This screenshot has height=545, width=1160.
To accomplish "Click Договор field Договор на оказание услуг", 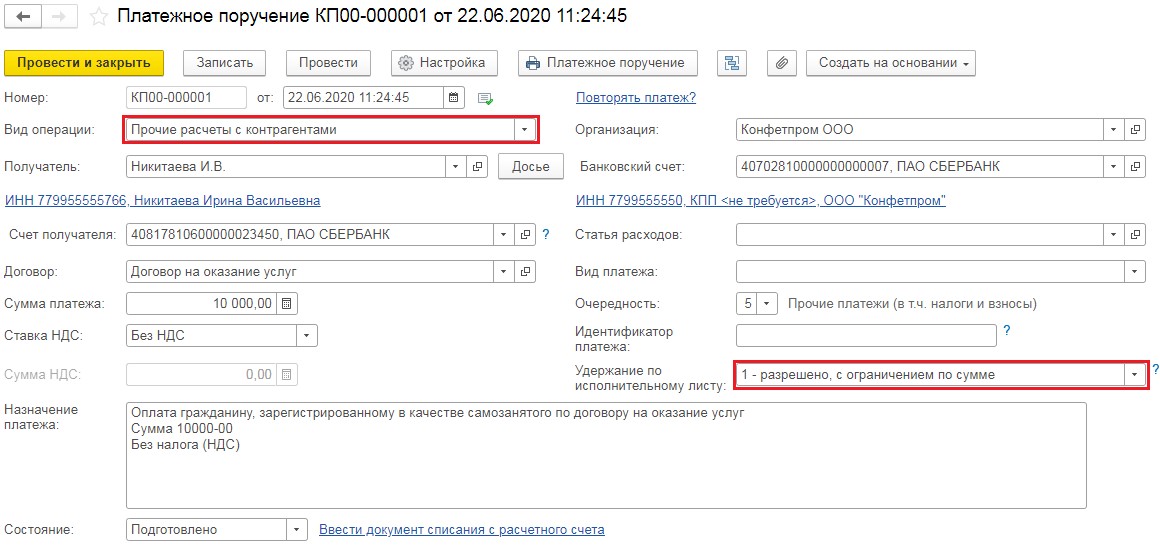I will pos(310,271).
